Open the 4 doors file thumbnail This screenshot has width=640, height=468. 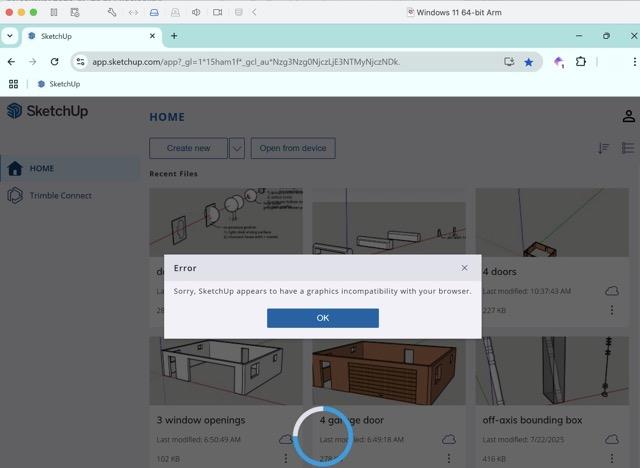click(552, 222)
